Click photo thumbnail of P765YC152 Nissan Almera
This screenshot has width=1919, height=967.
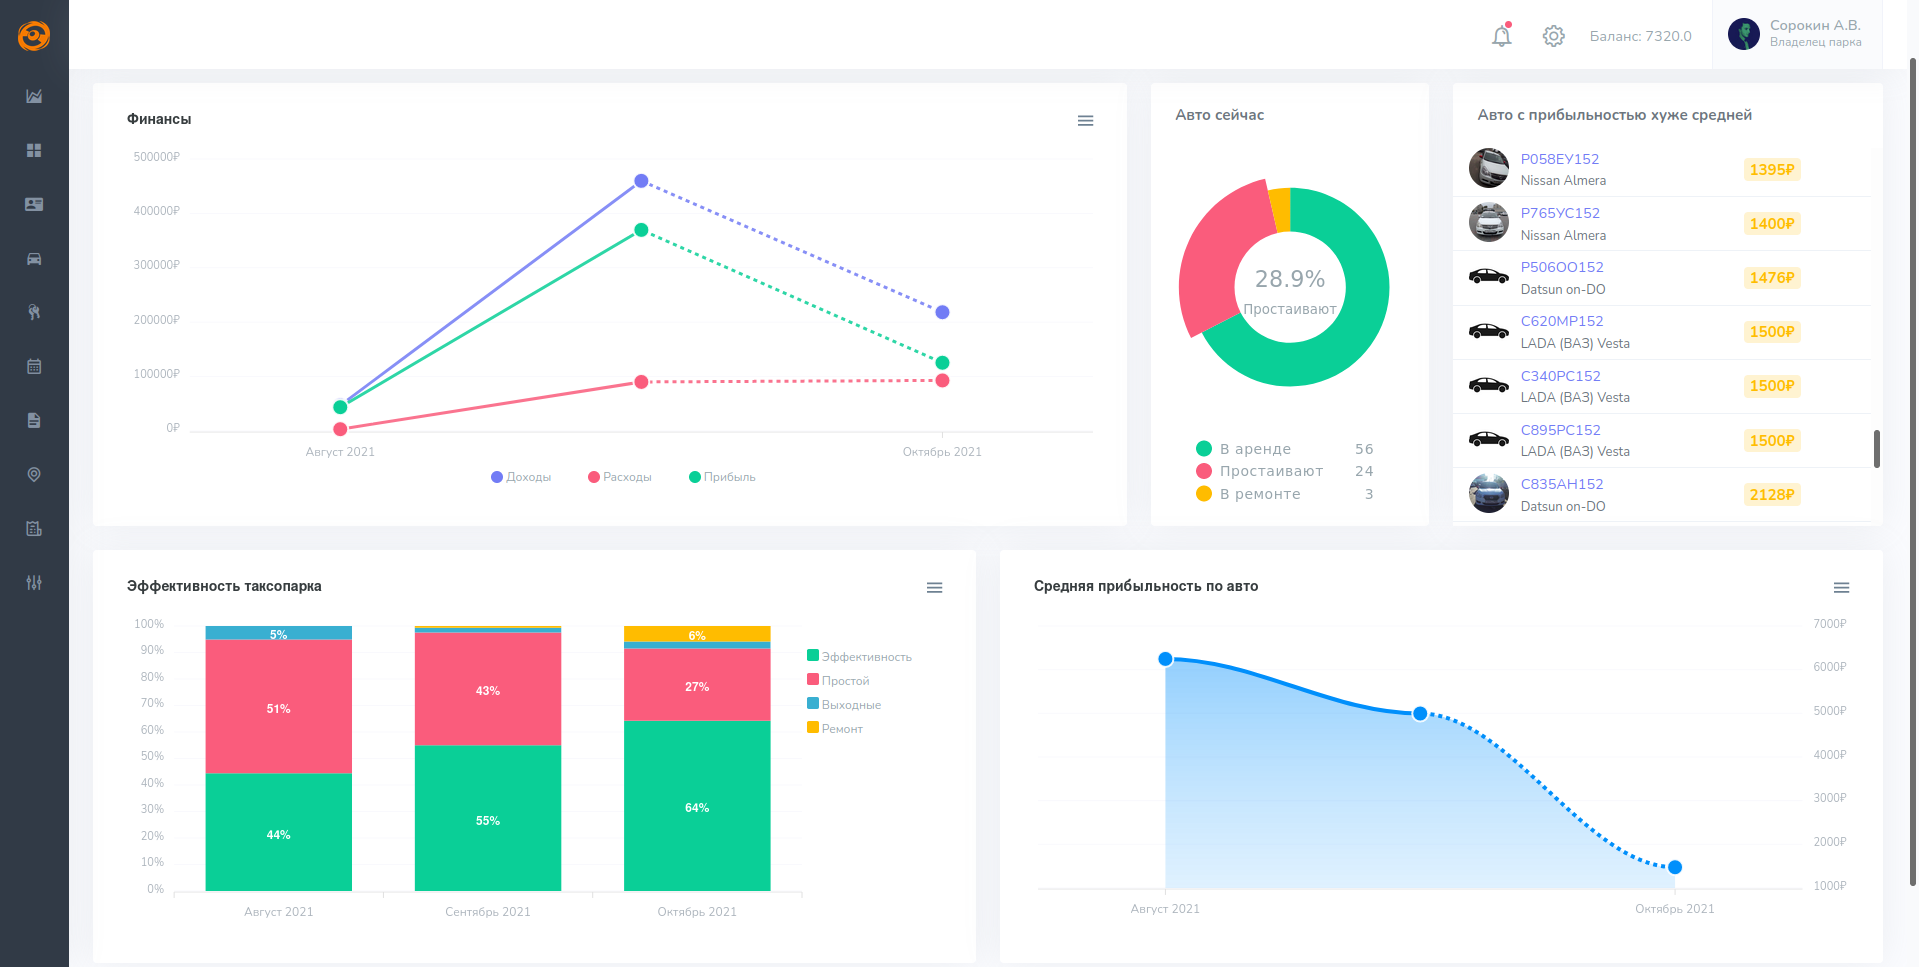coord(1489,222)
